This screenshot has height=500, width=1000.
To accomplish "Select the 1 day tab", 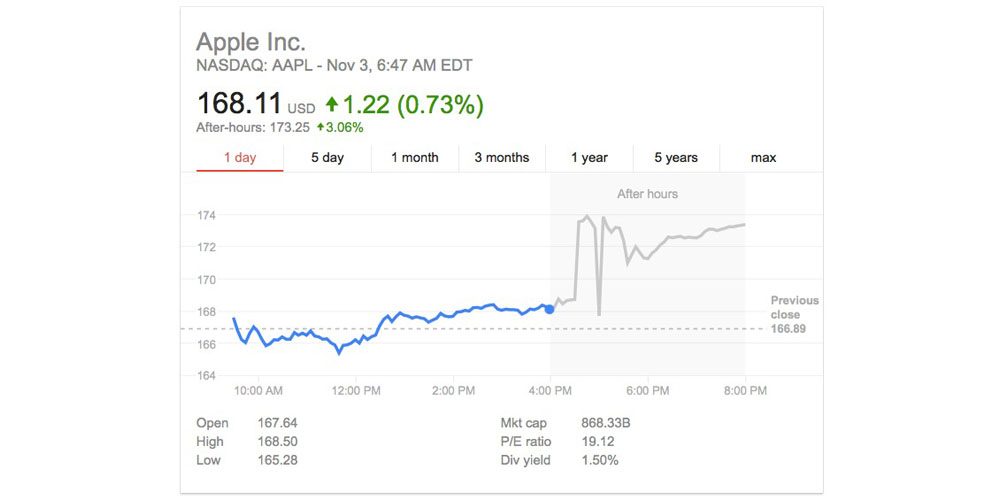I will [x=240, y=158].
